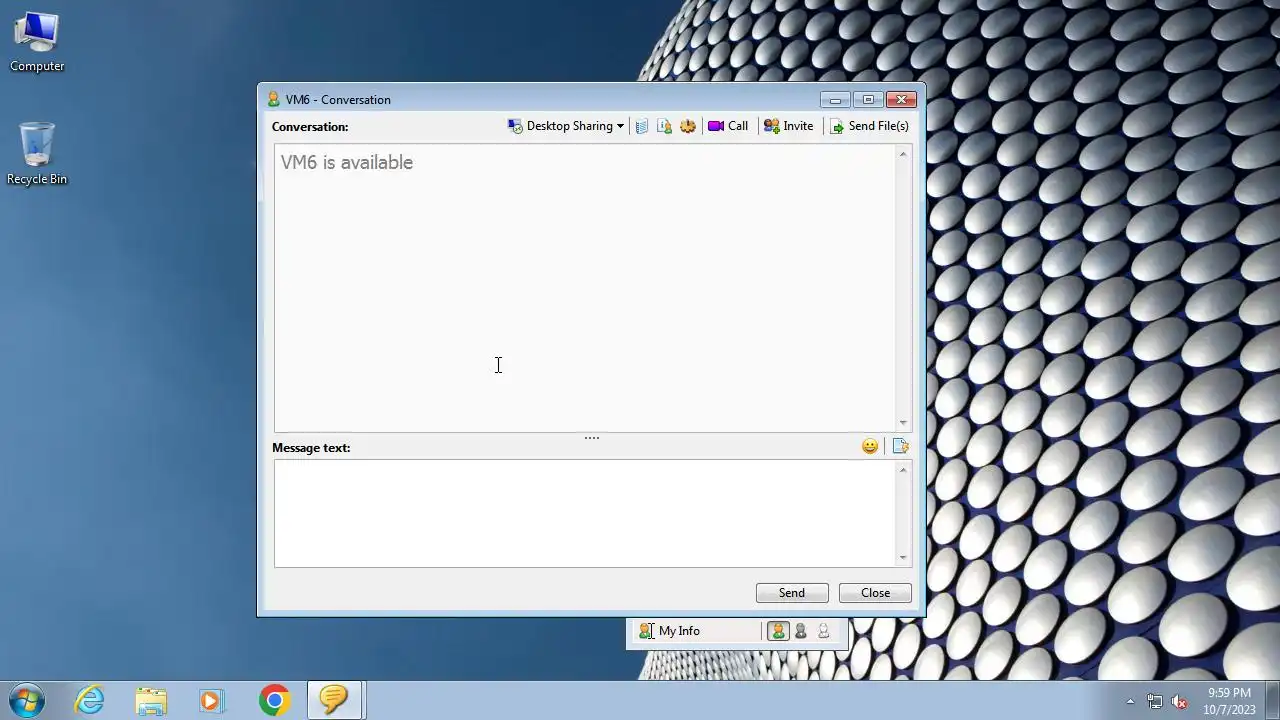
Task: Select the gray offline users filter icon
Action: [x=801, y=631]
